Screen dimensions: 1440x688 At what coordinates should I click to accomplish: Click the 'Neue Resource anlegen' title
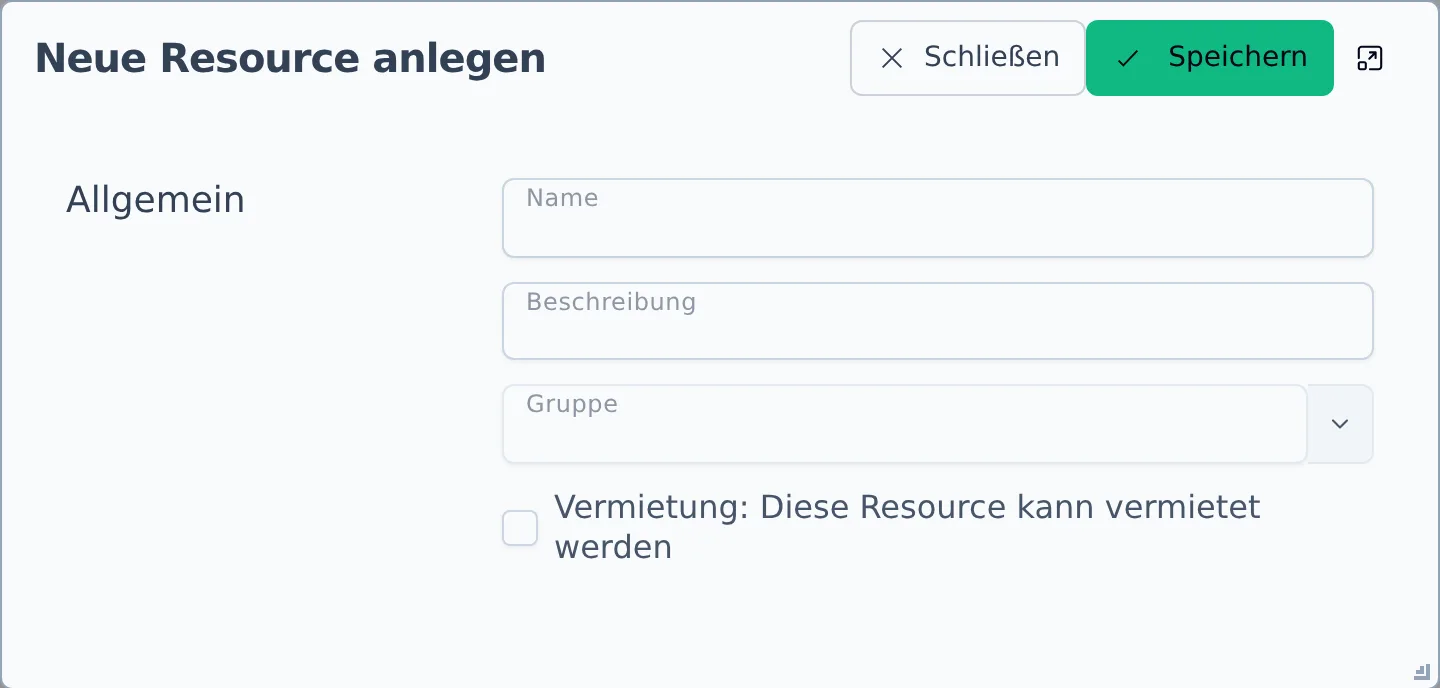(290, 58)
